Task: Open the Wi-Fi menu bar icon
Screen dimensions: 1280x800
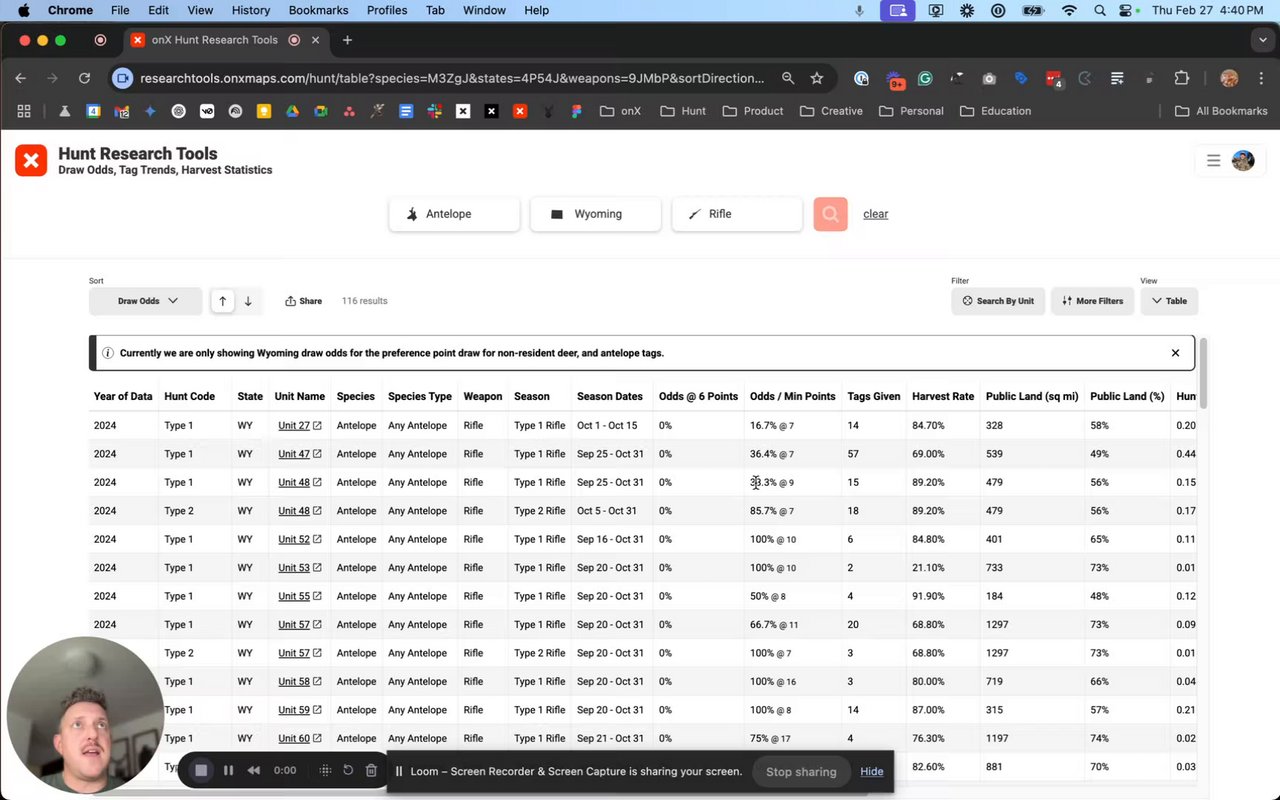Action: pyautogui.click(x=1069, y=10)
